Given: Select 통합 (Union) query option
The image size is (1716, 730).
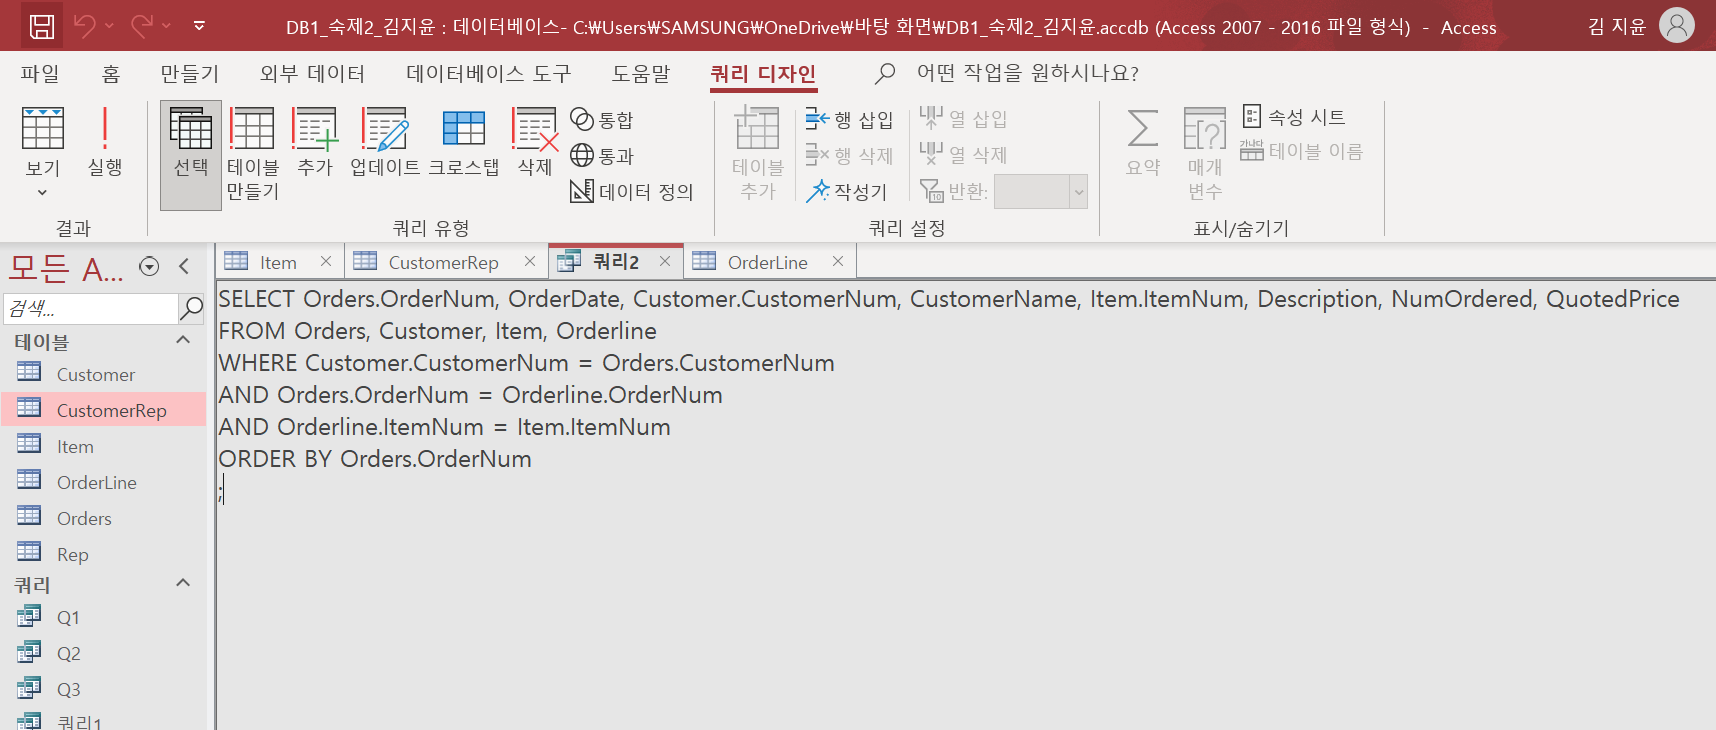Looking at the screenshot, I should click(602, 120).
